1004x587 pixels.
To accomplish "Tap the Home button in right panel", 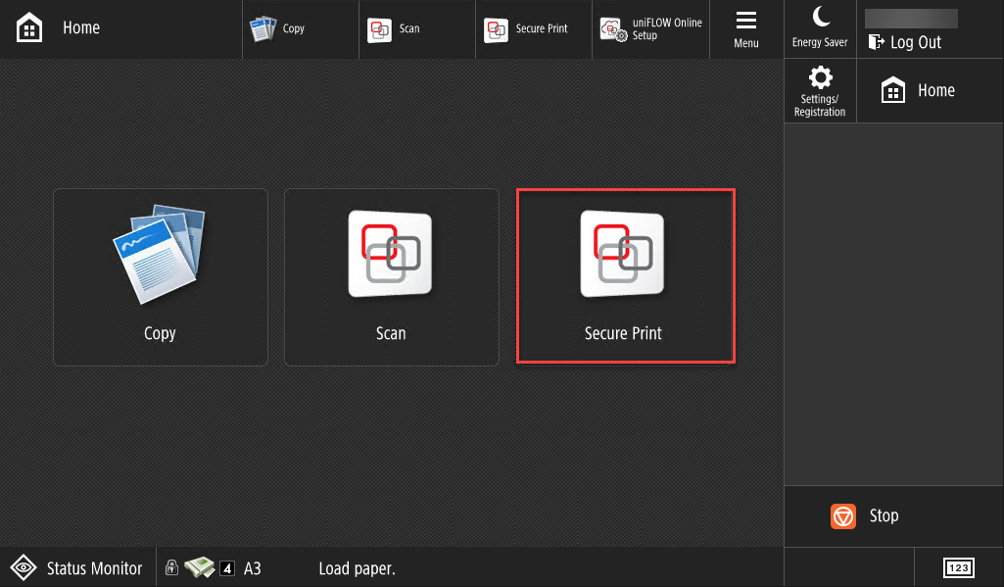I will click(919, 91).
